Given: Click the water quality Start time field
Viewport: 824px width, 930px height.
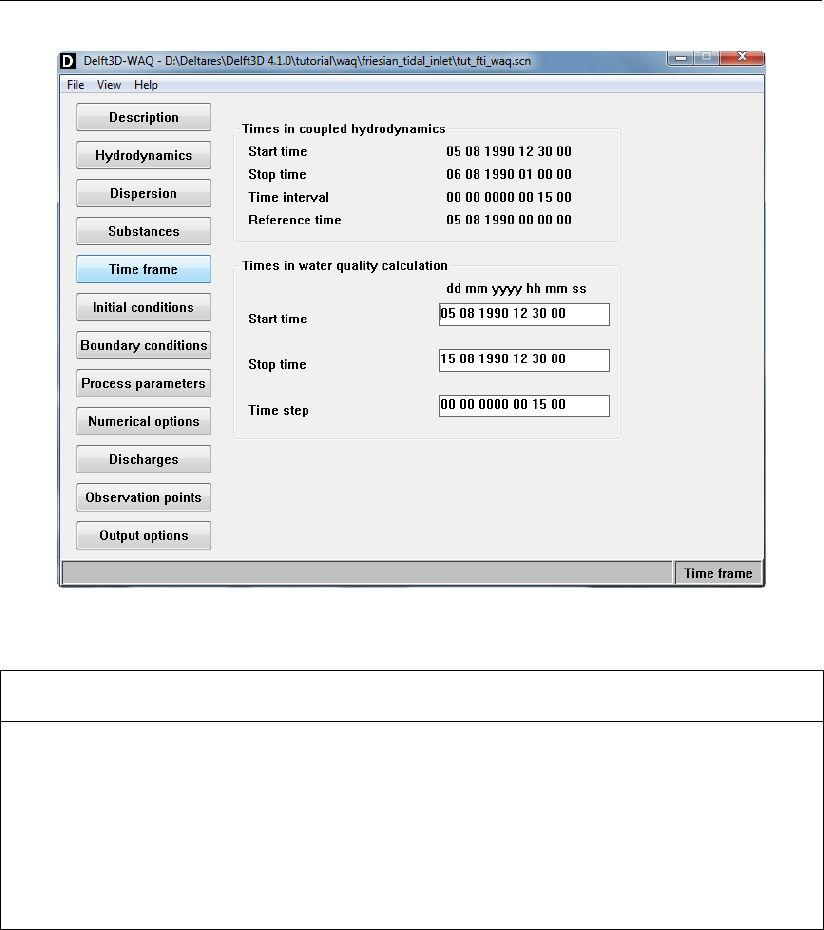Looking at the screenshot, I should click(x=524, y=314).
